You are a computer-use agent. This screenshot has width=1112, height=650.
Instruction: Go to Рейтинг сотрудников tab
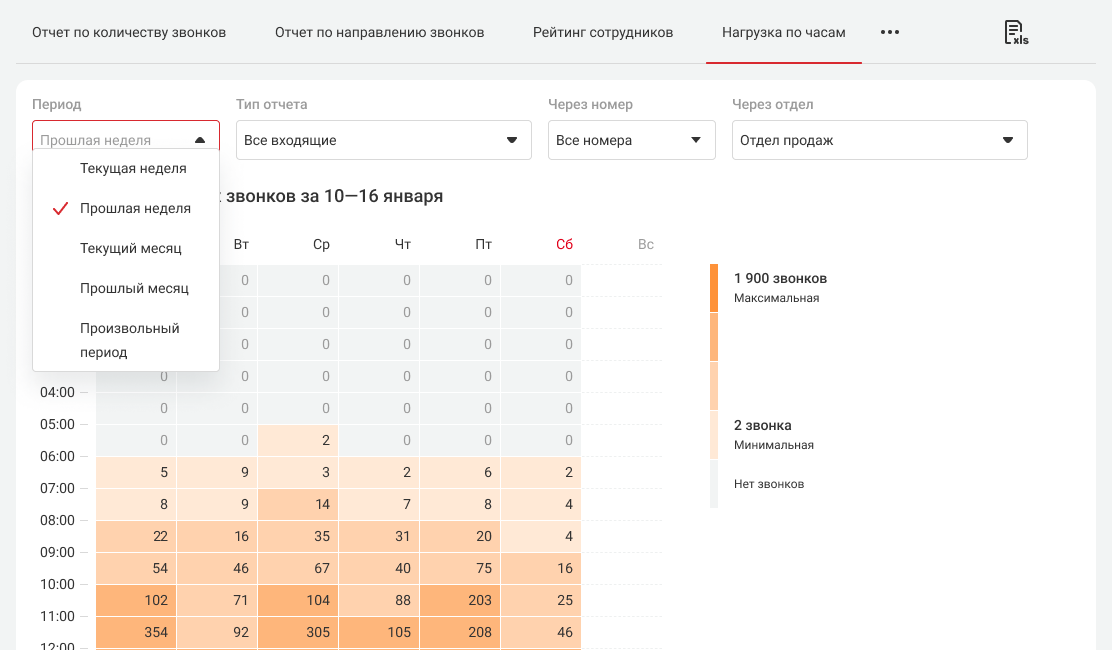[x=603, y=32]
